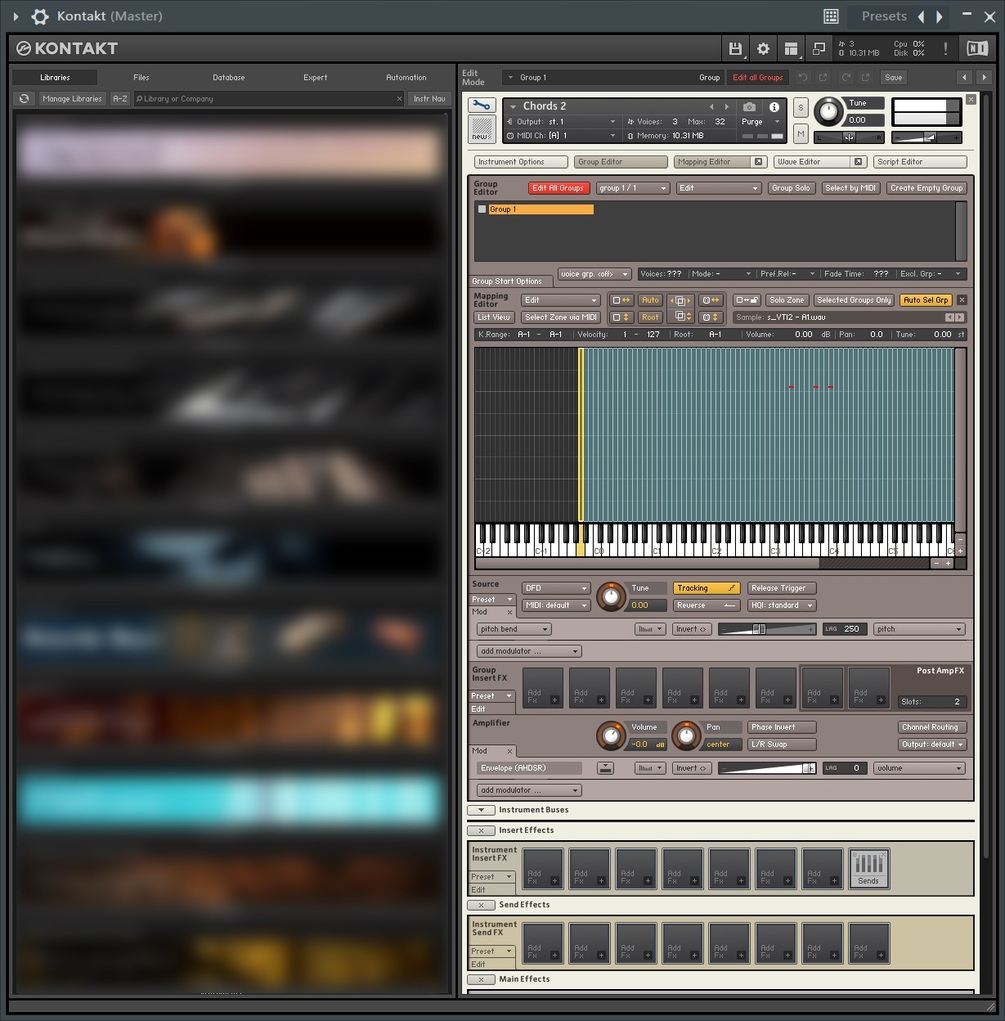Toggle the Tracking button in Source
Screen dimensions: 1005x1021
[706, 588]
